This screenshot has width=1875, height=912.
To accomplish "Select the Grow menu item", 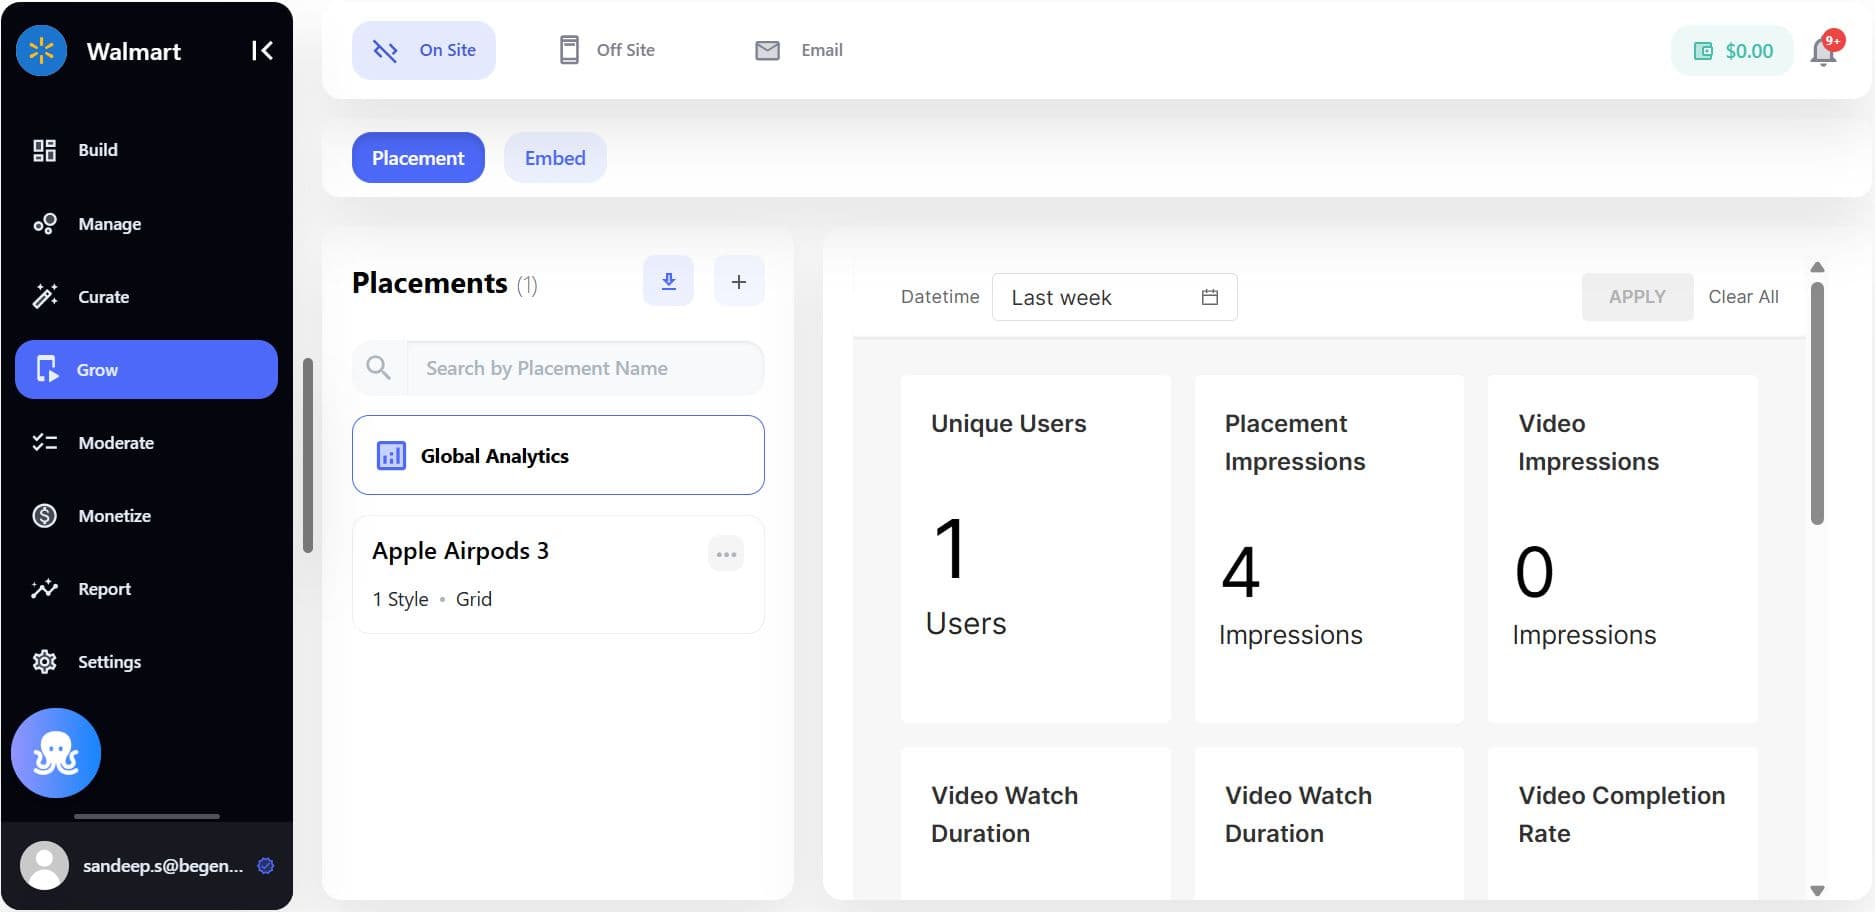I will tap(147, 369).
